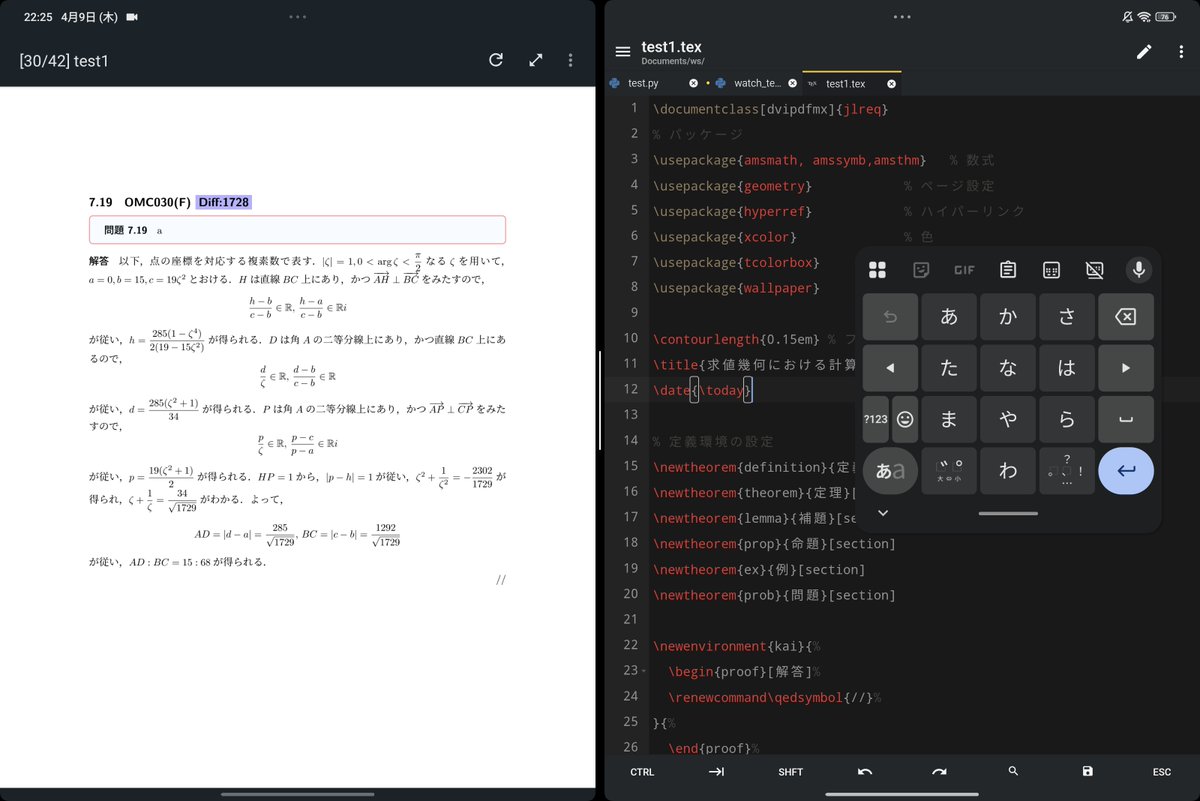
Task: Tap the space key on the keyboard
Action: (x=1126, y=420)
